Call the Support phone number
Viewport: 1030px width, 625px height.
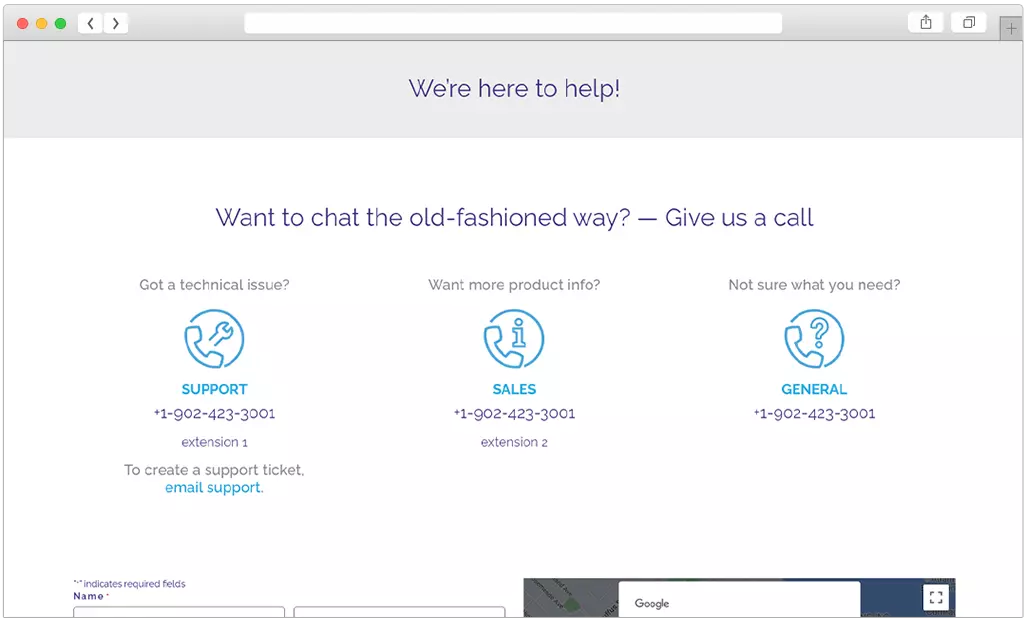pyautogui.click(x=214, y=413)
